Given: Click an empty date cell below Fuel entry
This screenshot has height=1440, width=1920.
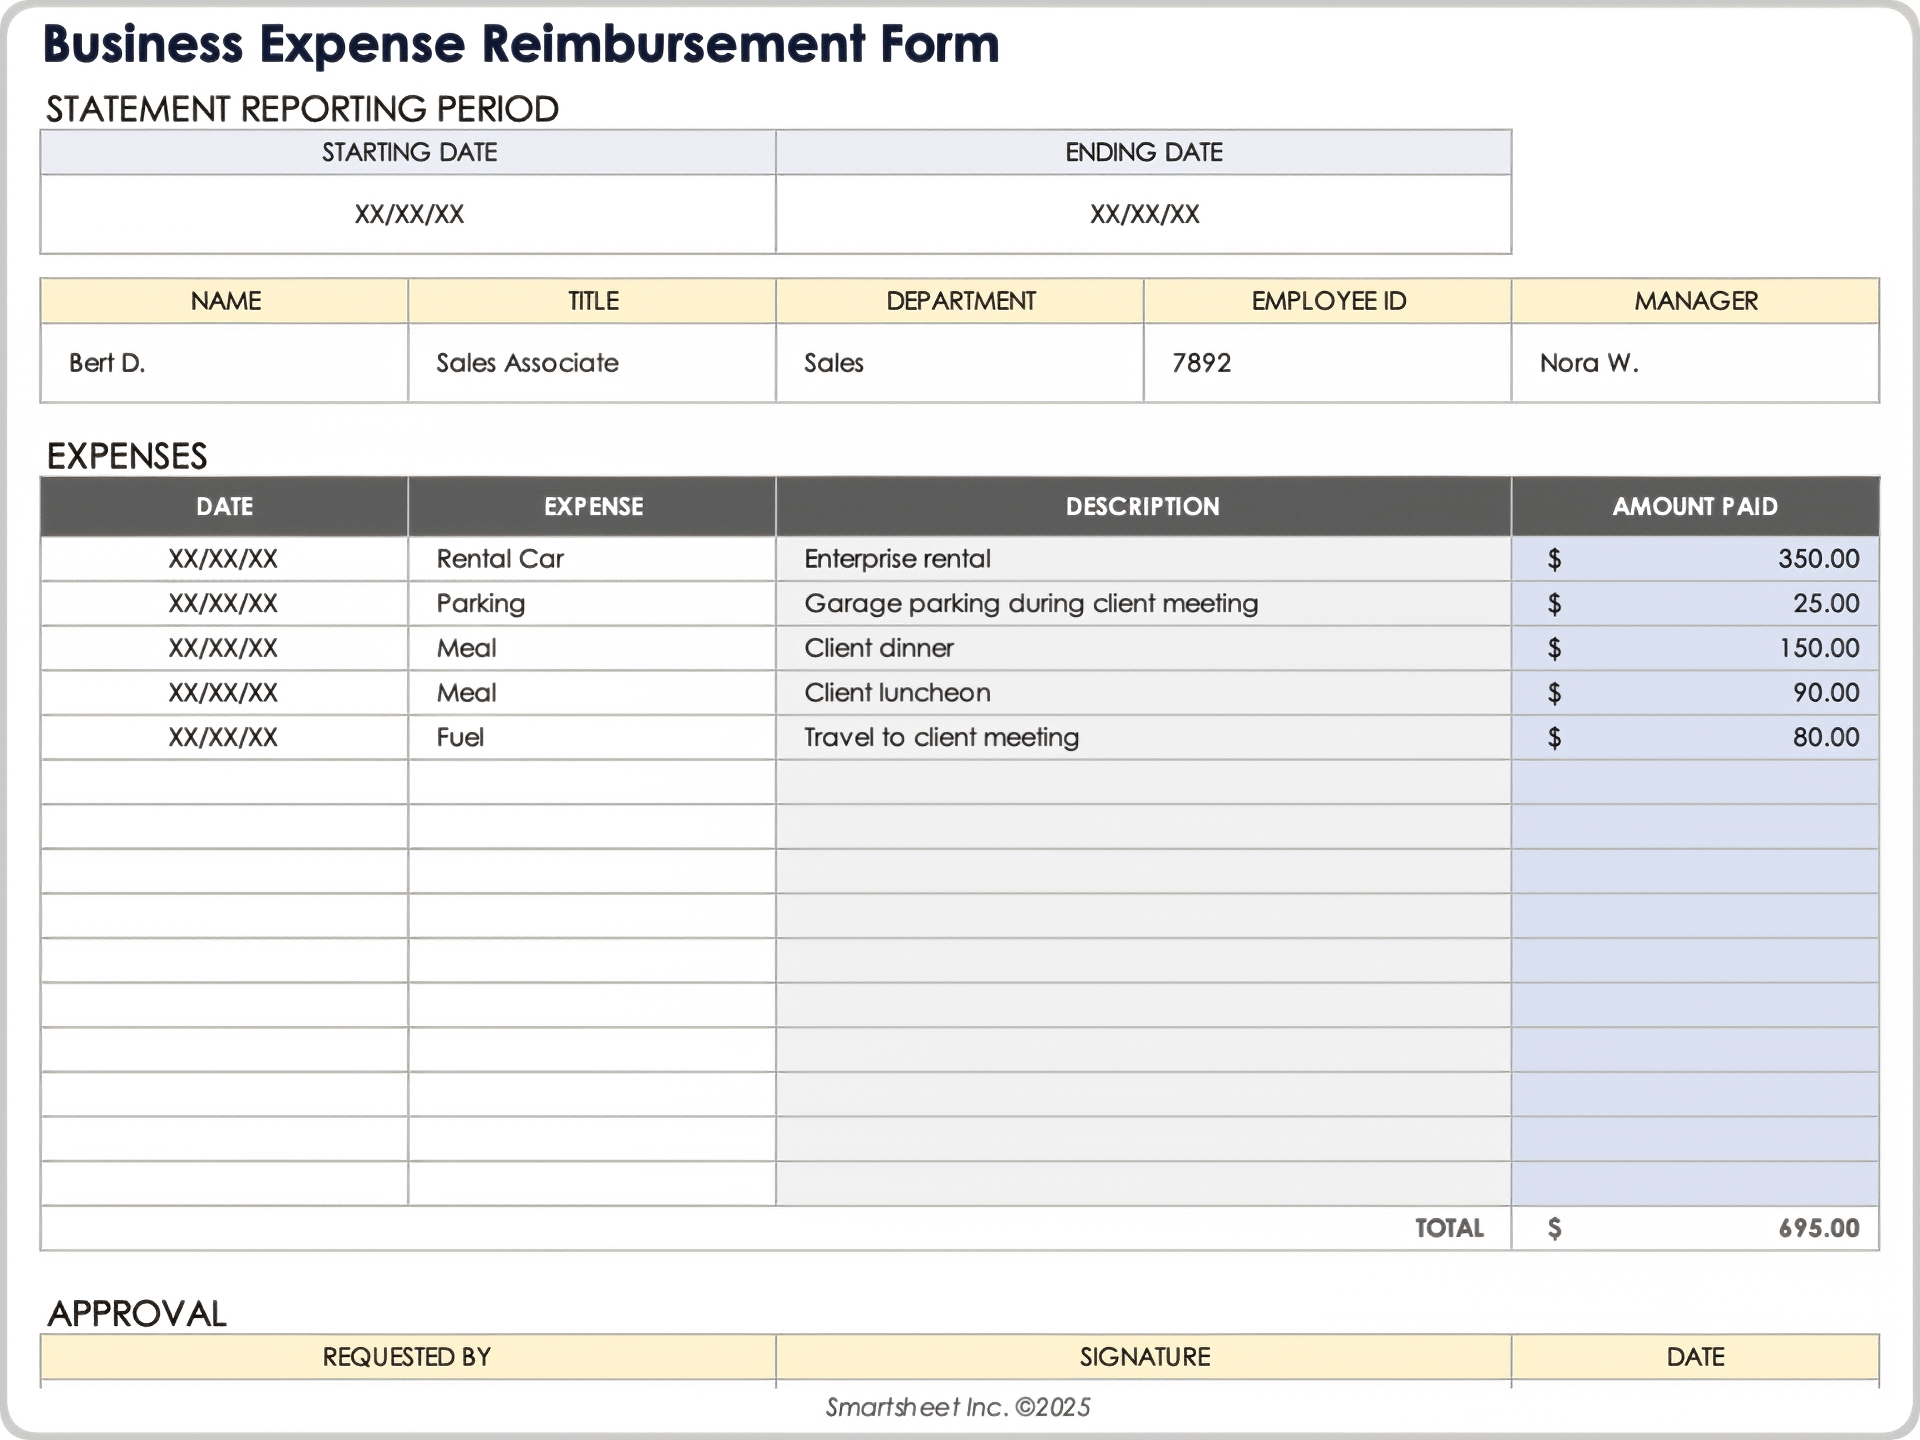Looking at the screenshot, I should tap(222, 782).
